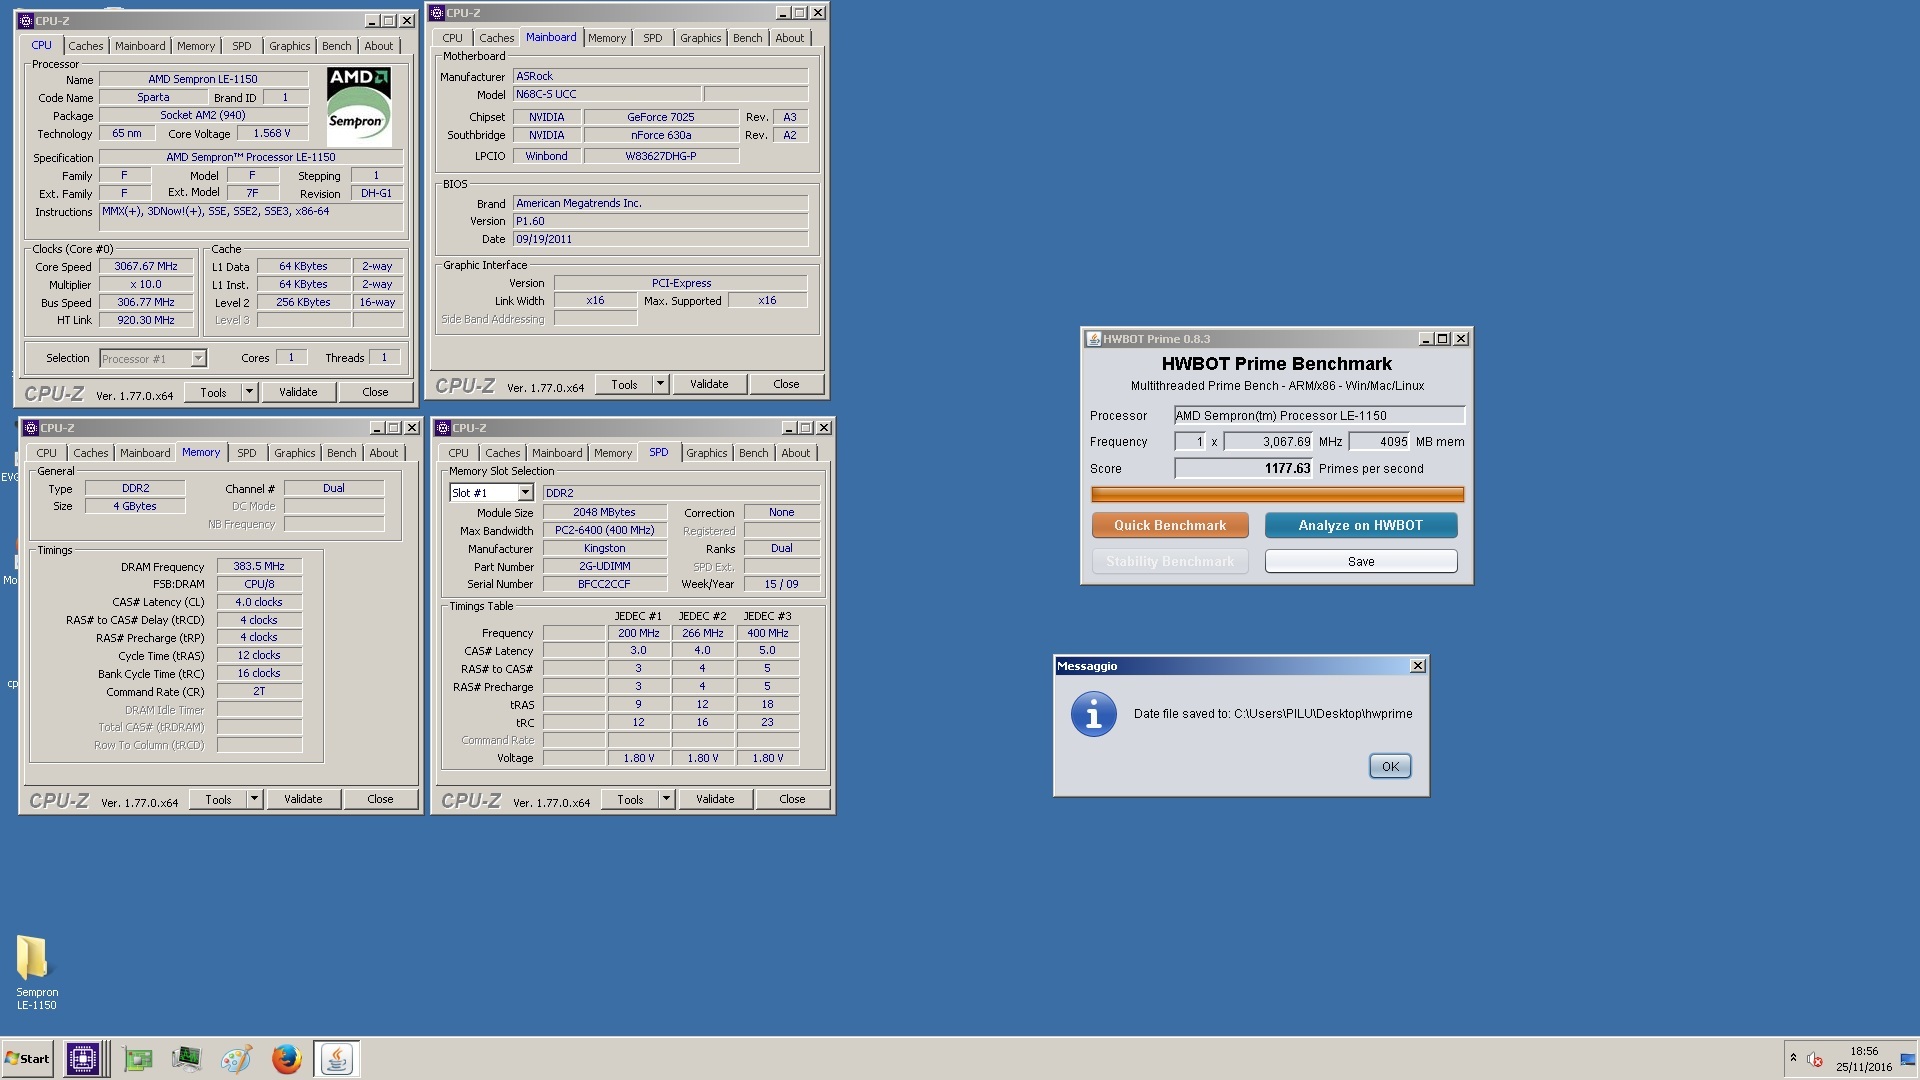Click the title icon of the CPU-Z CPU window
The image size is (1920, 1080).
(x=26, y=21)
